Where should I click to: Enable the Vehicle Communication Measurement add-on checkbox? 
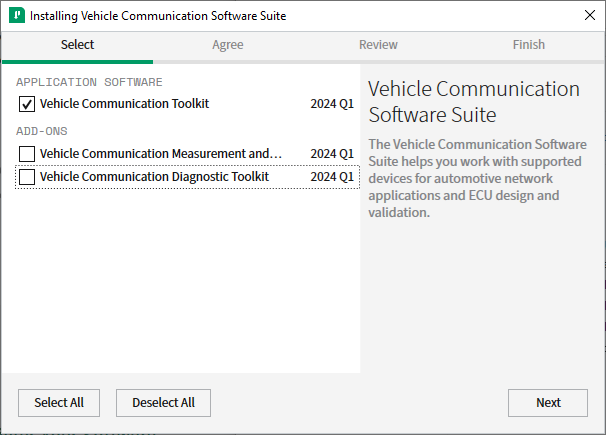pos(27,154)
